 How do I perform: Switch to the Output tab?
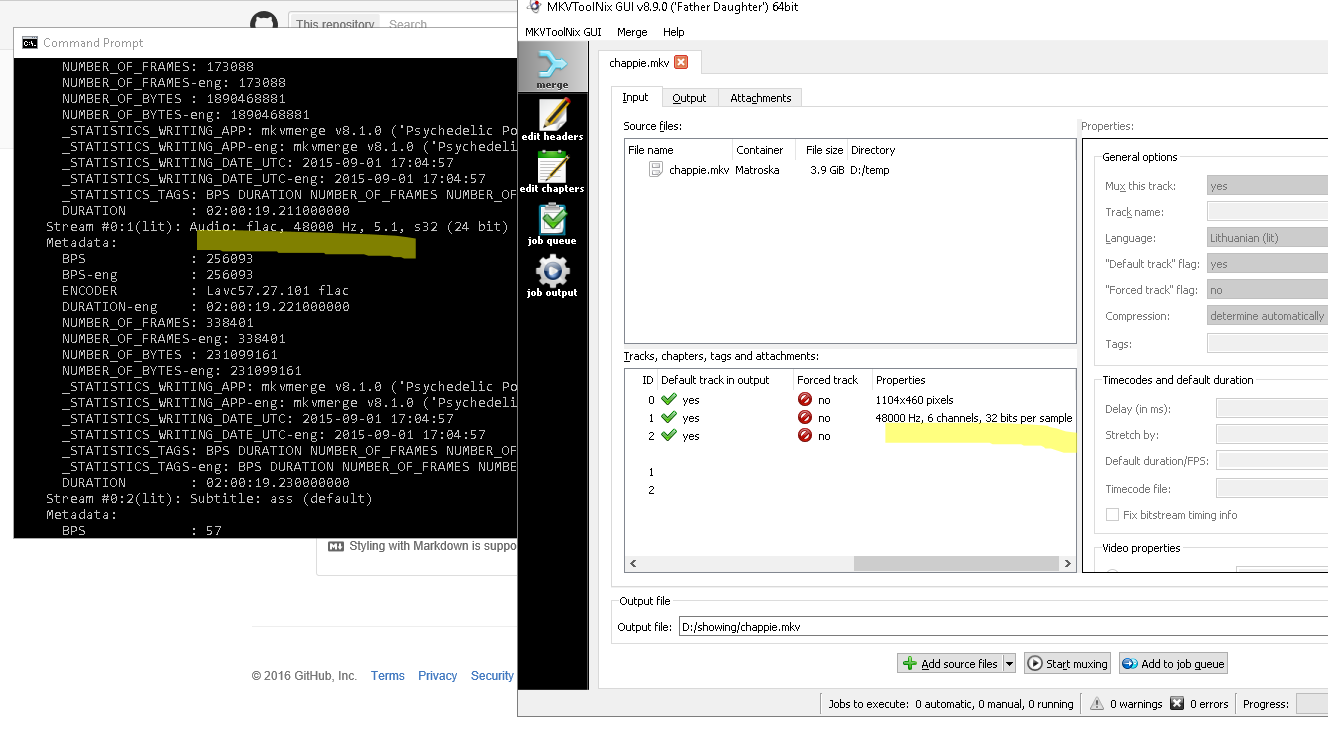tap(689, 98)
